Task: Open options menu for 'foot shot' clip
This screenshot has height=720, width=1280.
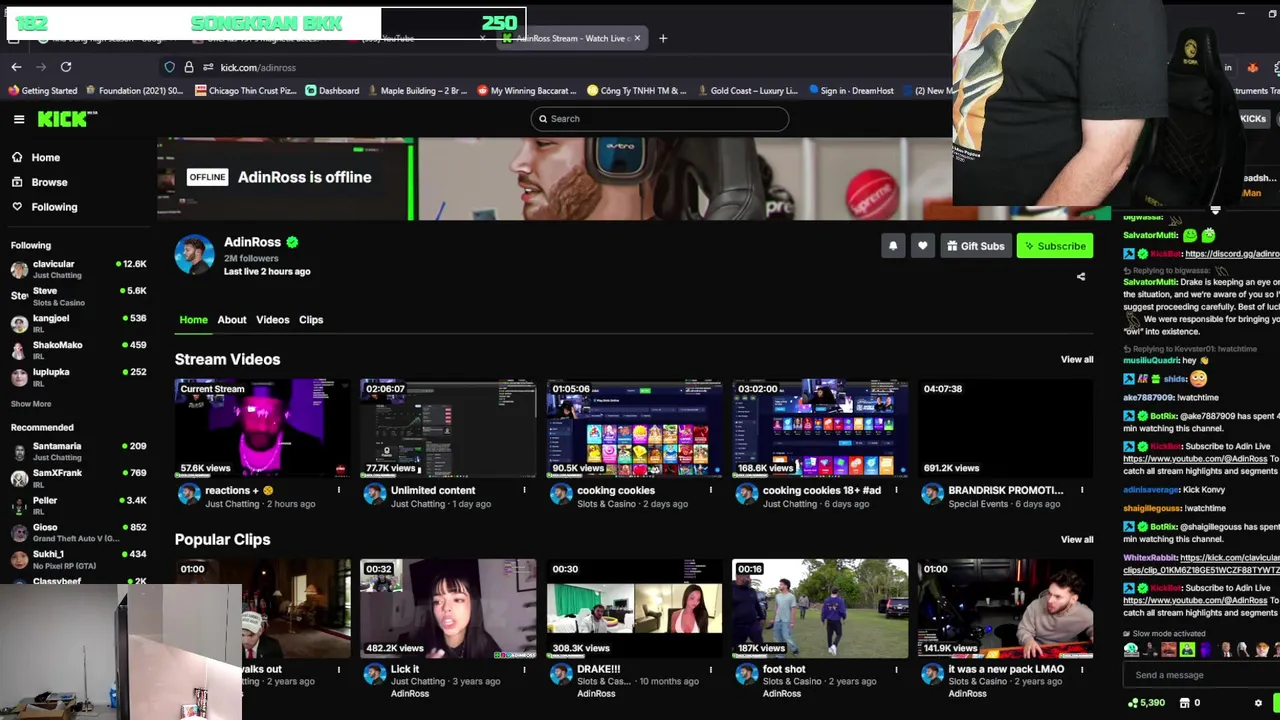Action: pyautogui.click(x=896, y=669)
